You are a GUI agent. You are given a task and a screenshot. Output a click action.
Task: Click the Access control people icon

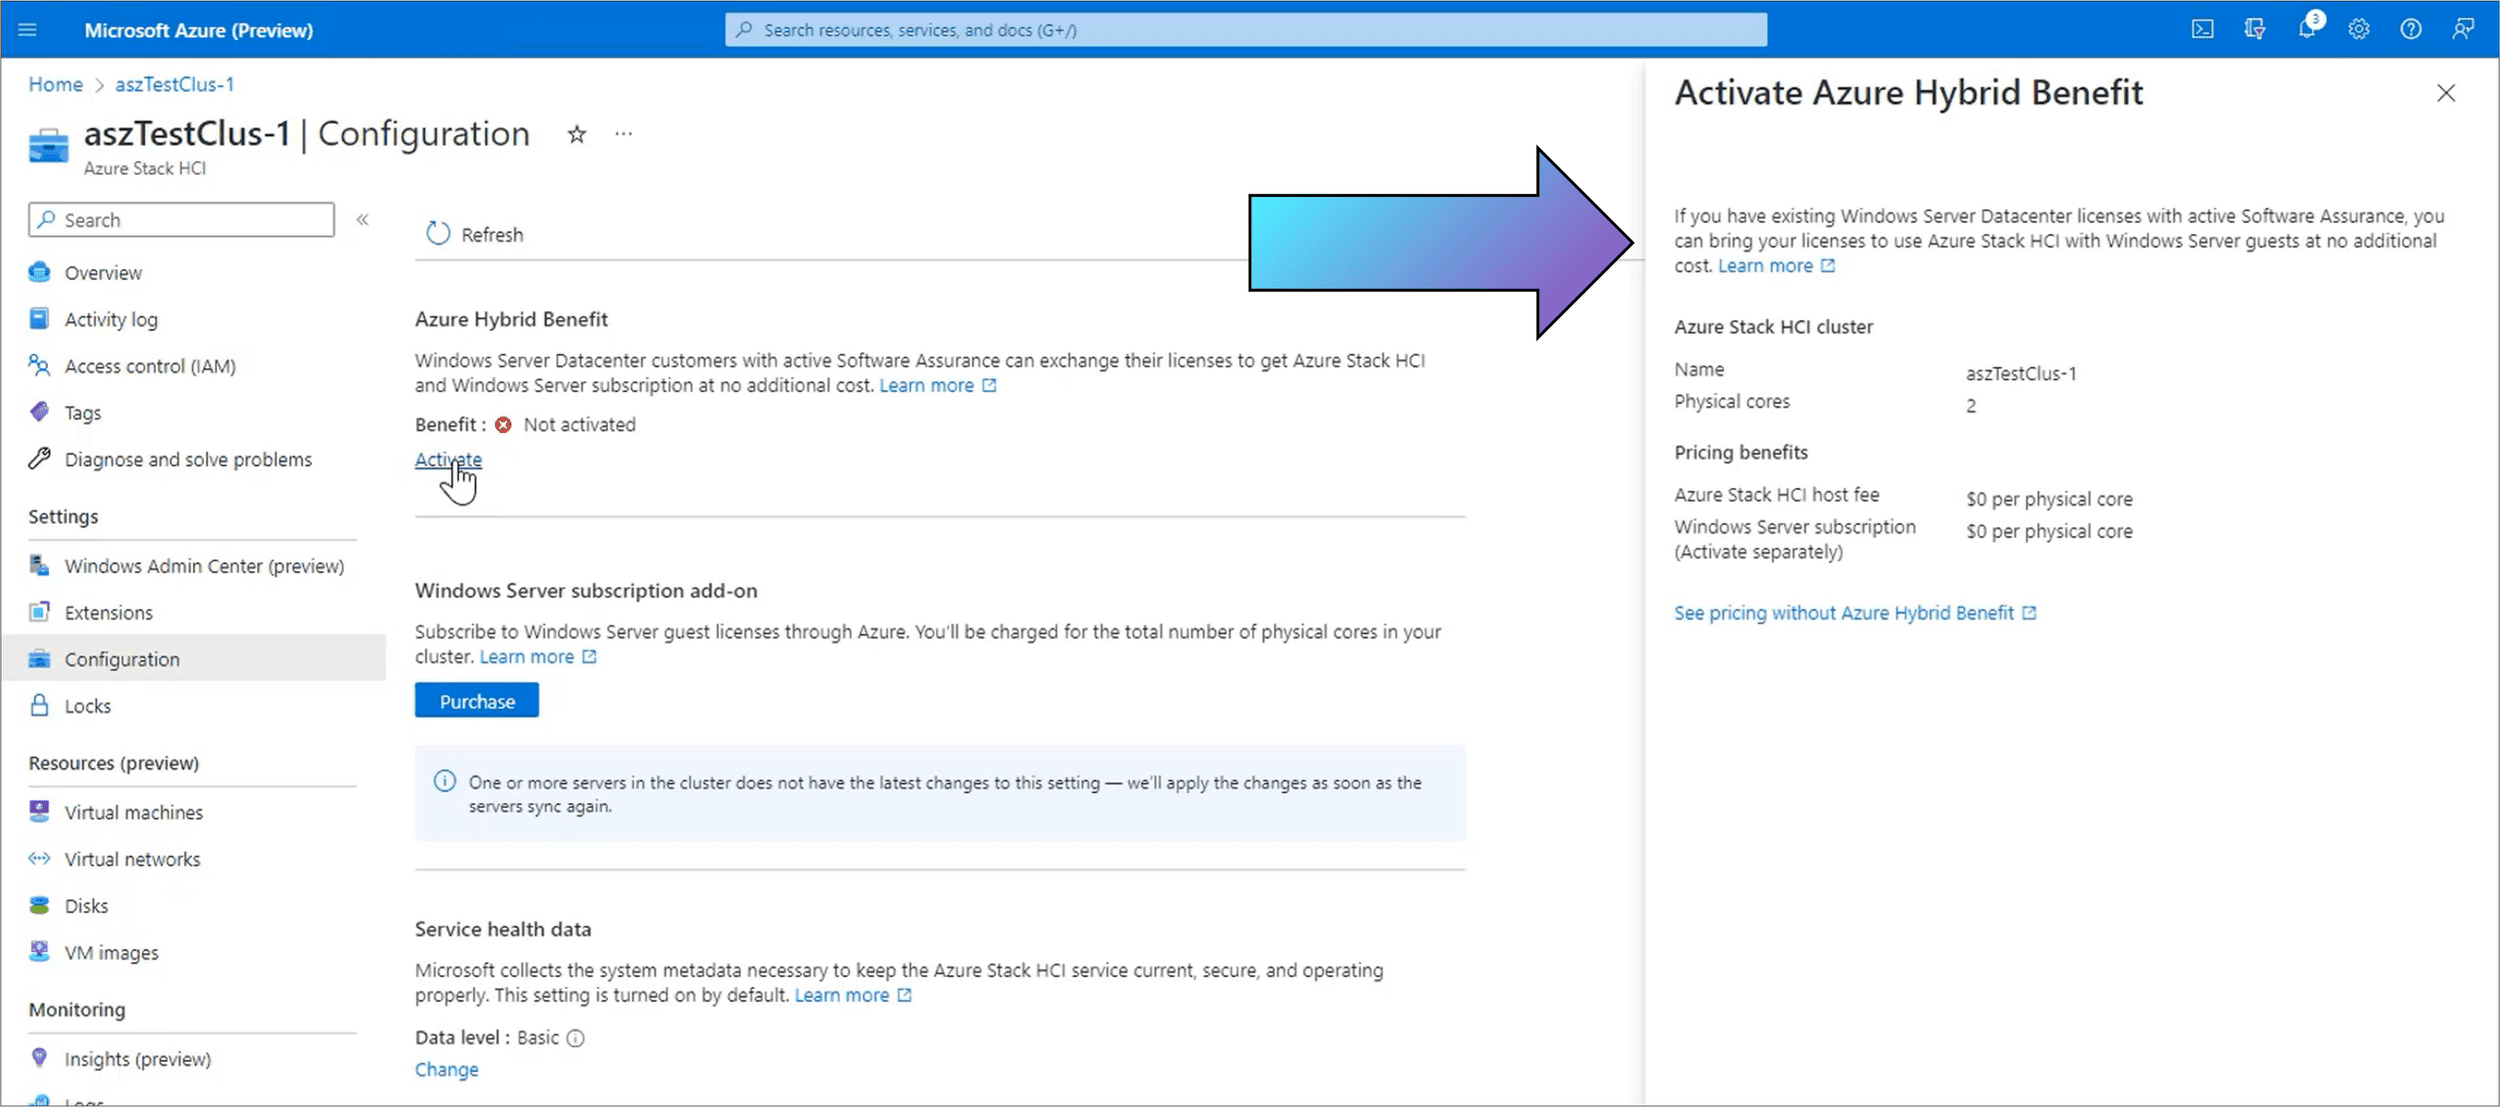point(40,365)
